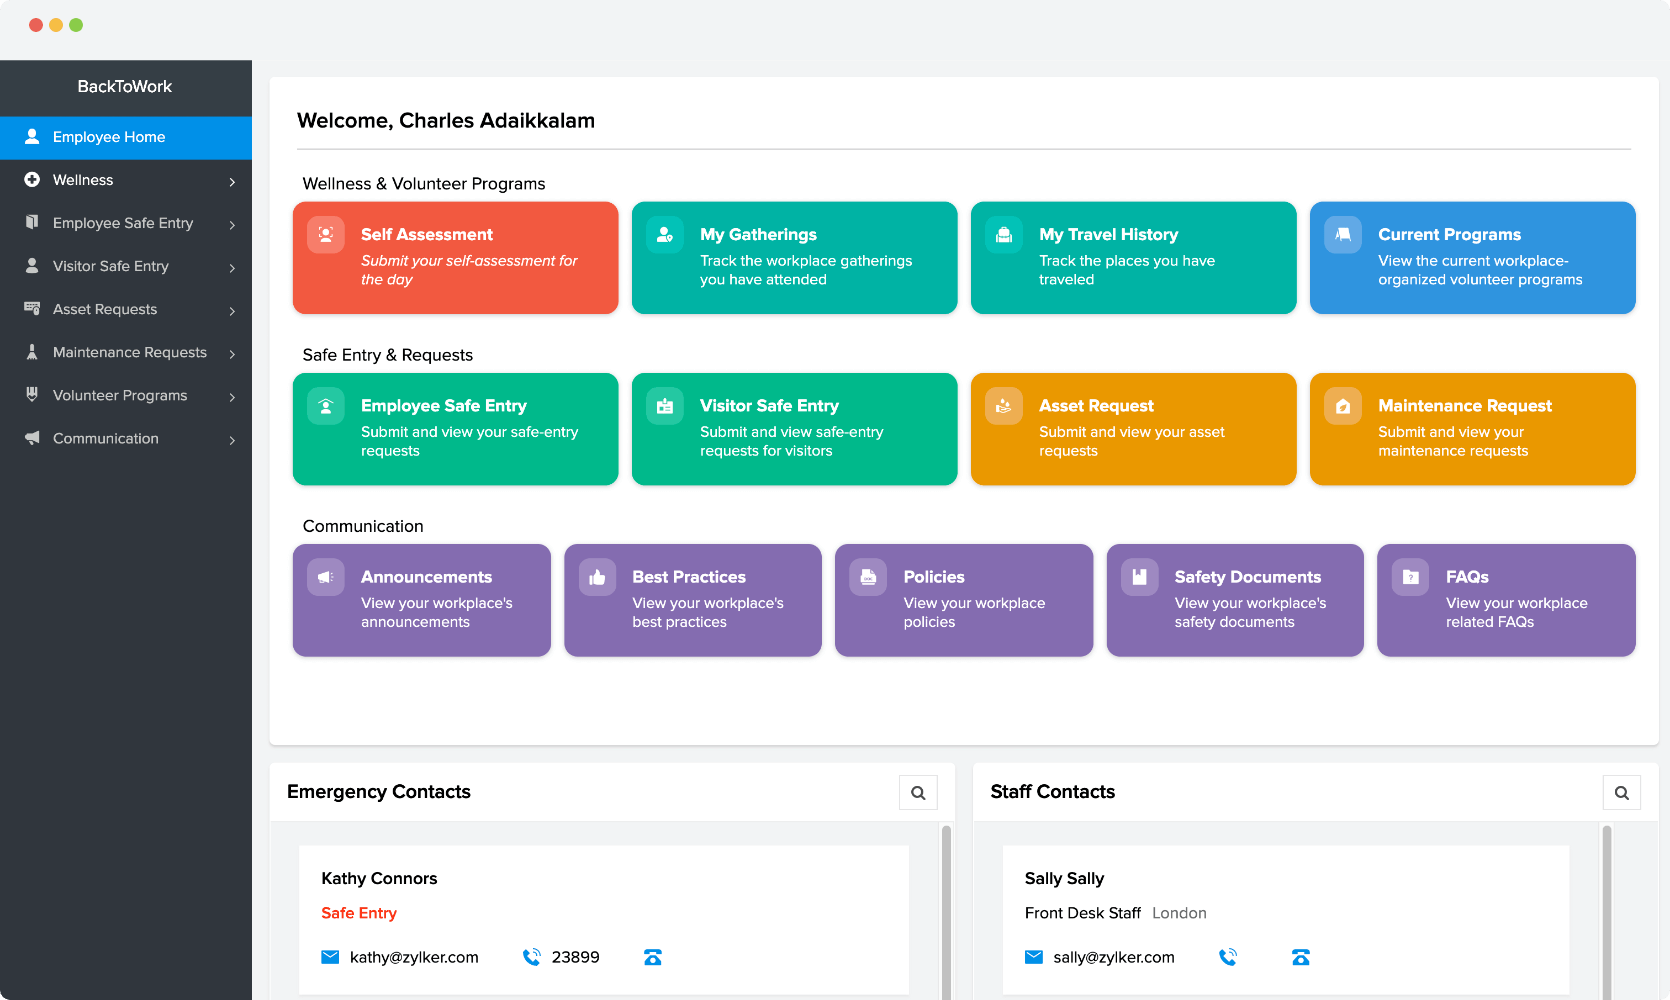Click email sally@zylker.com
Viewport: 1670px width, 1000px height.
[1114, 957]
